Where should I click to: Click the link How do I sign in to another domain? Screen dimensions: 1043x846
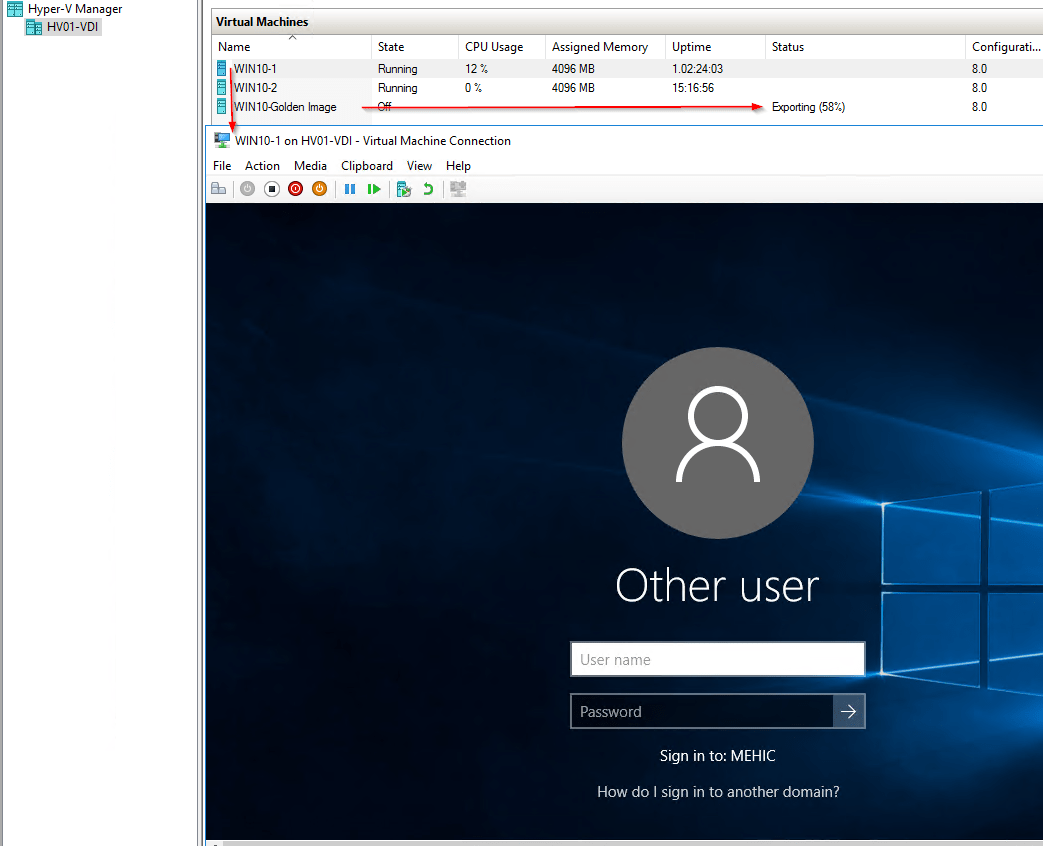click(x=717, y=791)
